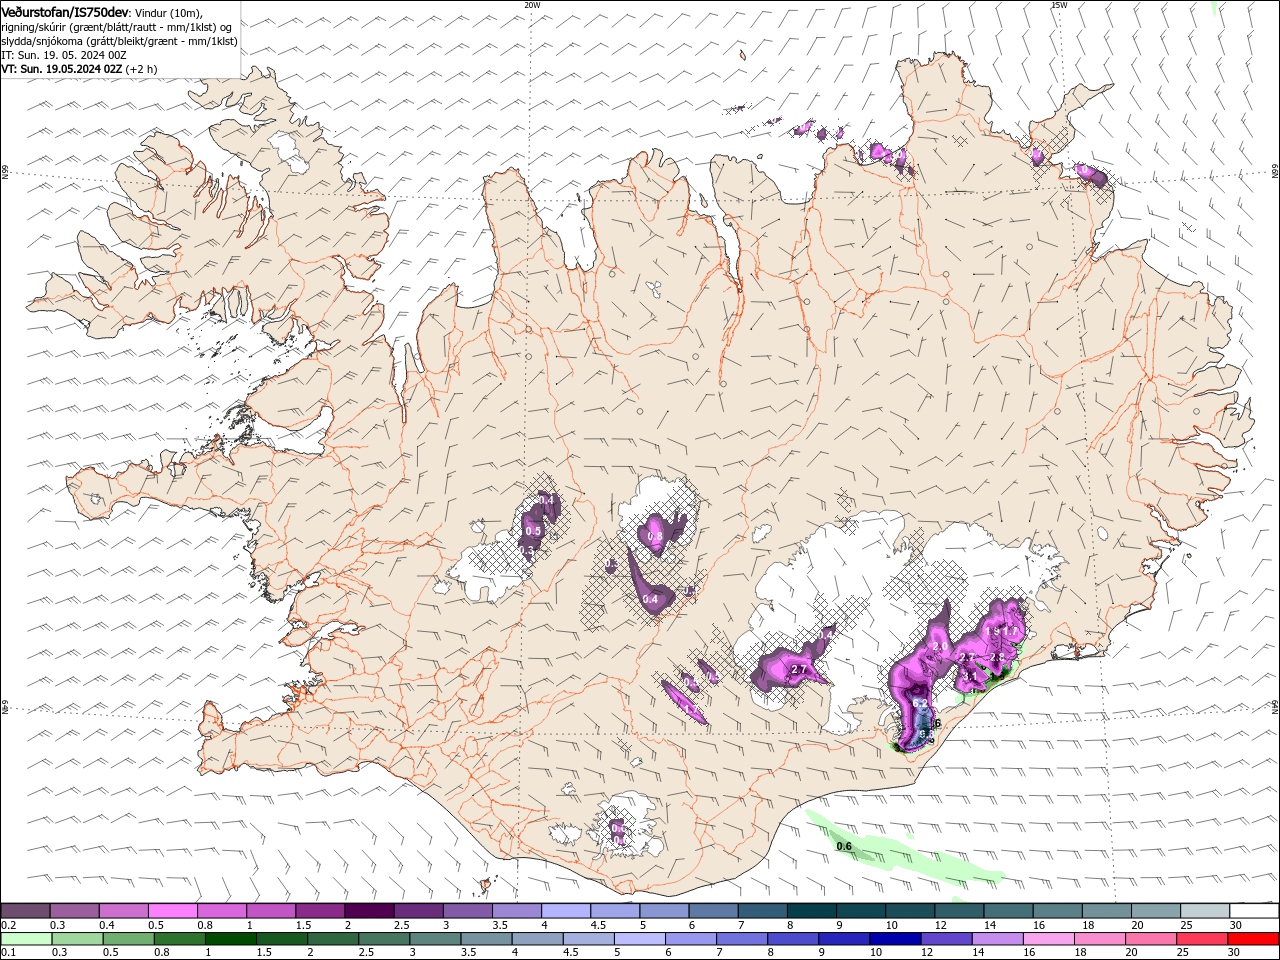1280x960 pixels.
Task: Select the deep navy blue swatch labeled 10
Action: (x=895, y=939)
